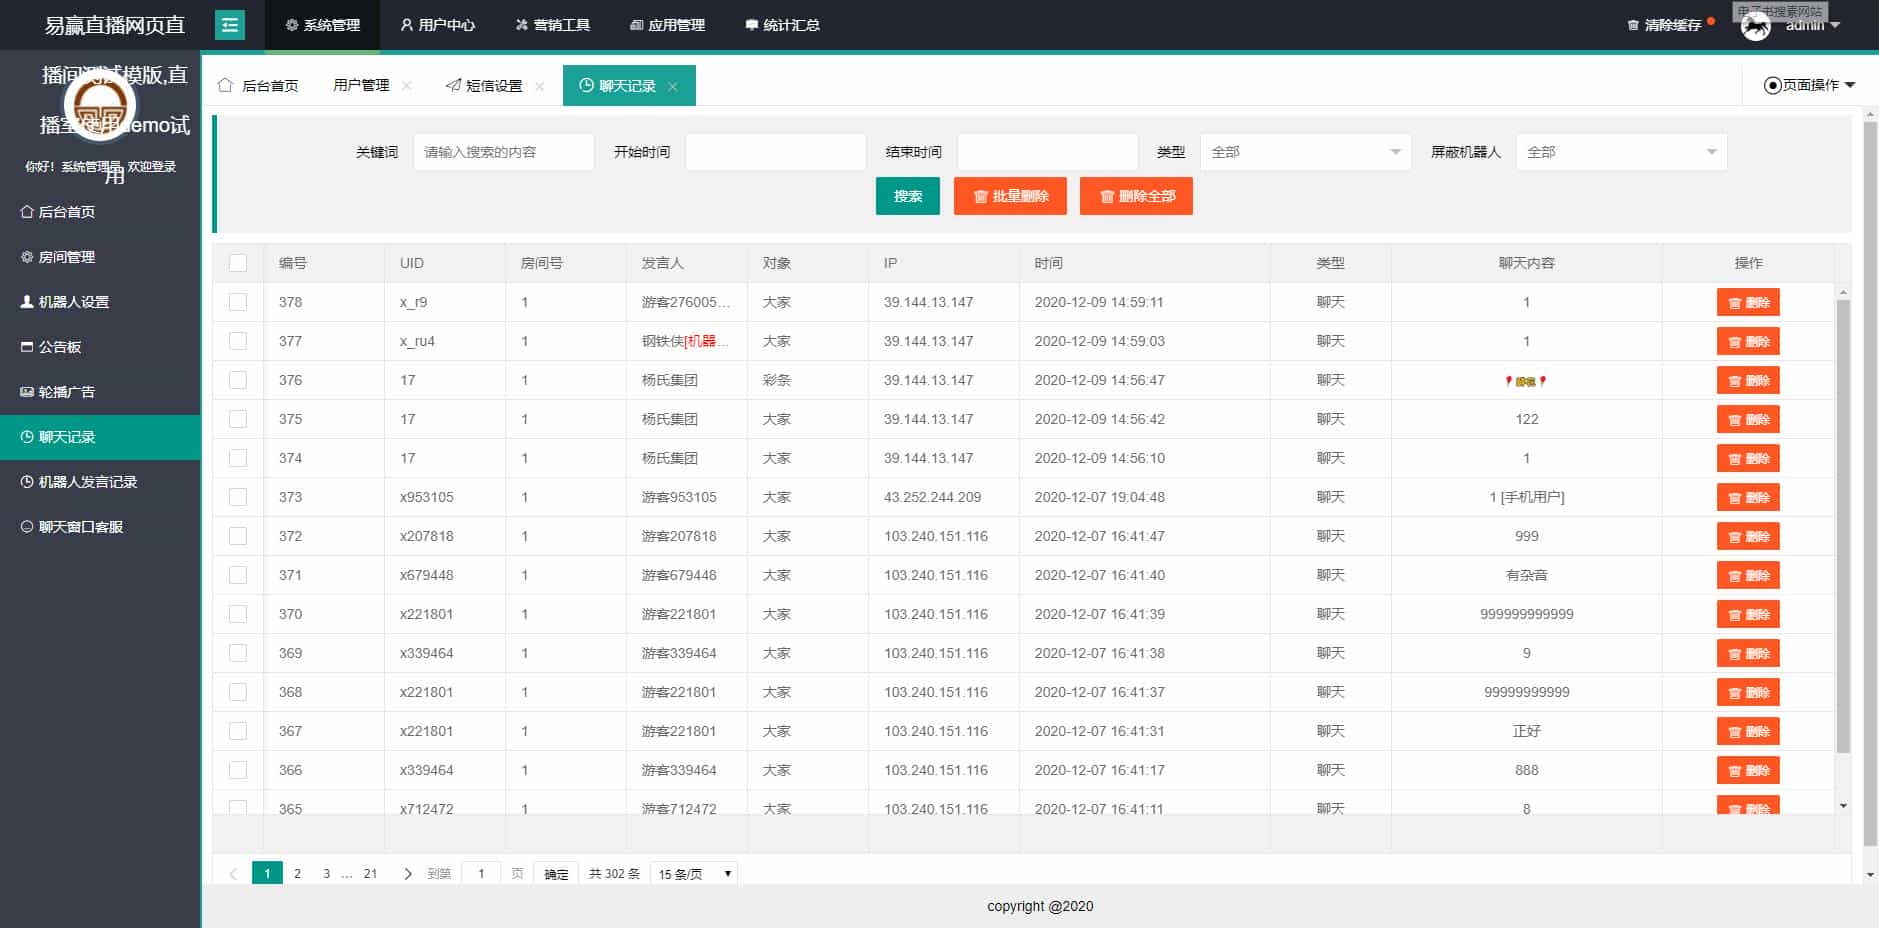1879x928 pixels.
Task: Open 公告板 in the sidebar
Action: pyautogui.click(x=100, y=347)
